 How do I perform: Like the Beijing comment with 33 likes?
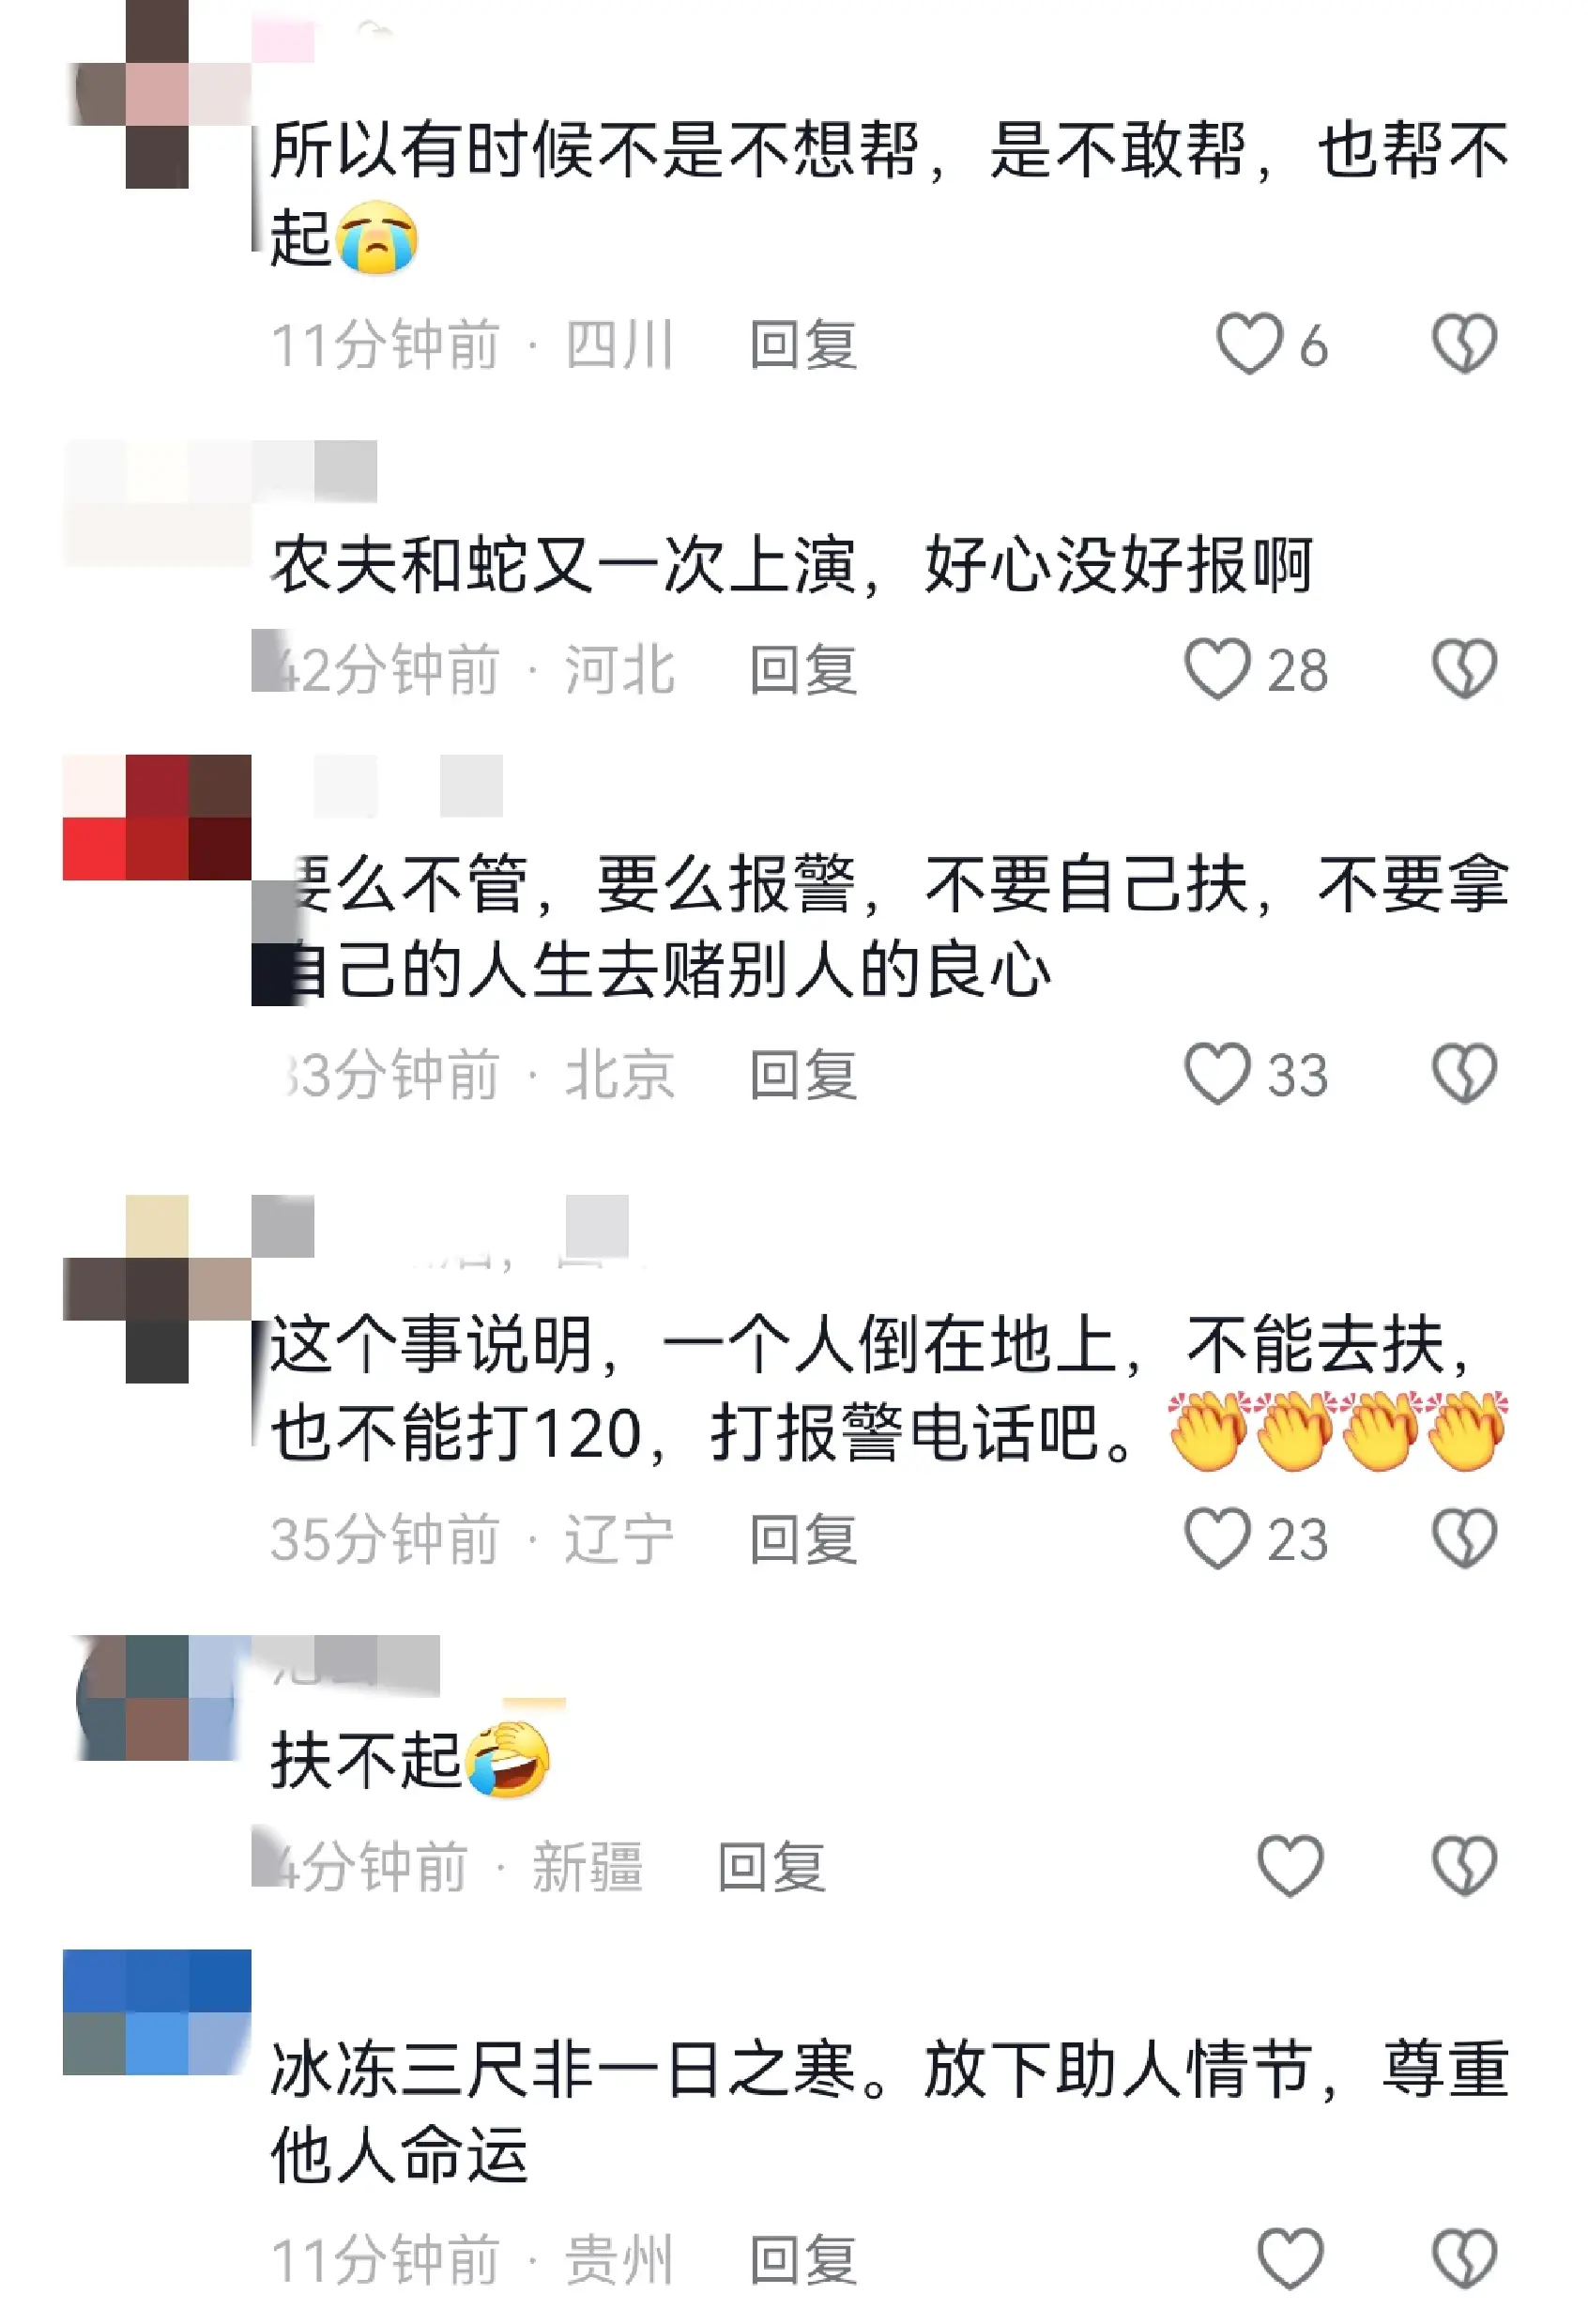click(1217, 1074)
